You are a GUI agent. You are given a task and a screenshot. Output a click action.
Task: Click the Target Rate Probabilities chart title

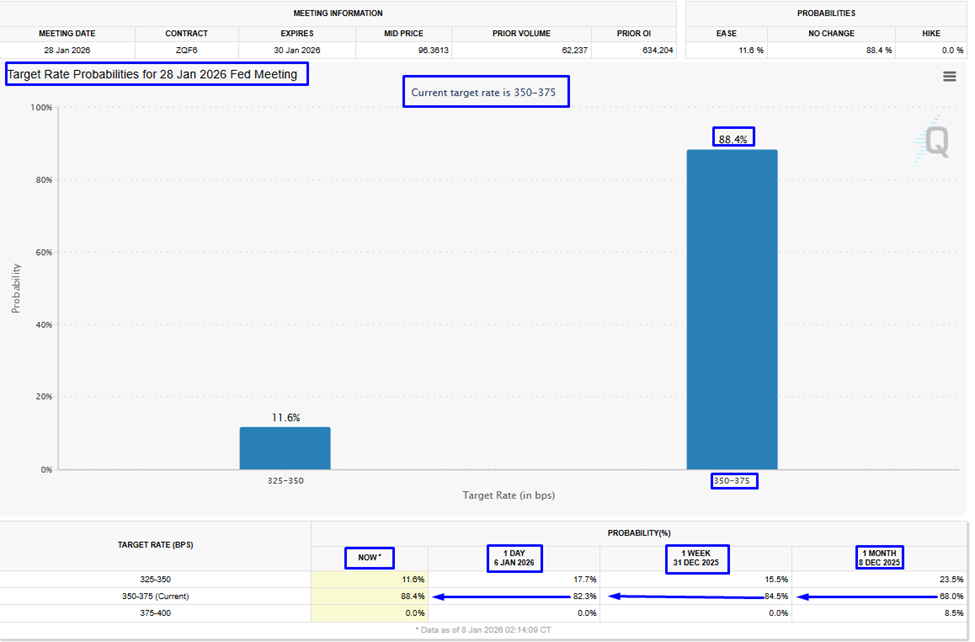157,75
